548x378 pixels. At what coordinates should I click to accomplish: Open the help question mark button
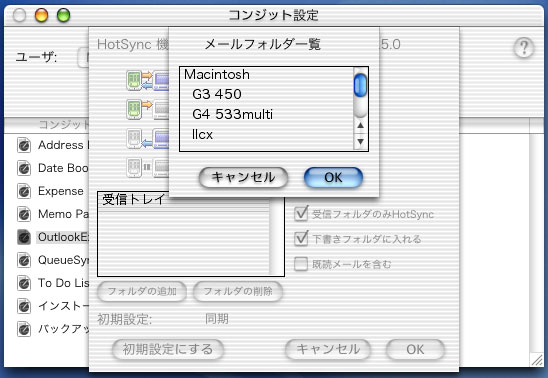click(524, 48)
